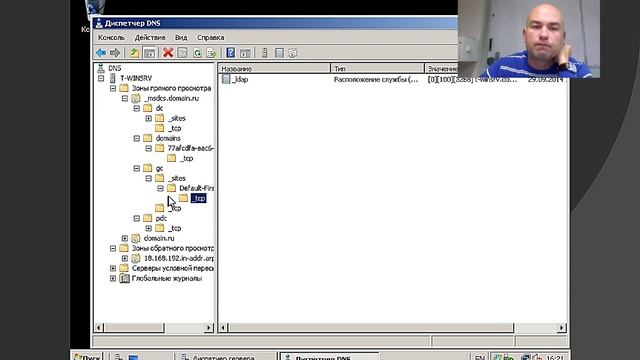Select the domain.ru zone node
Viewport: 640px width, 360px height.
159,238
